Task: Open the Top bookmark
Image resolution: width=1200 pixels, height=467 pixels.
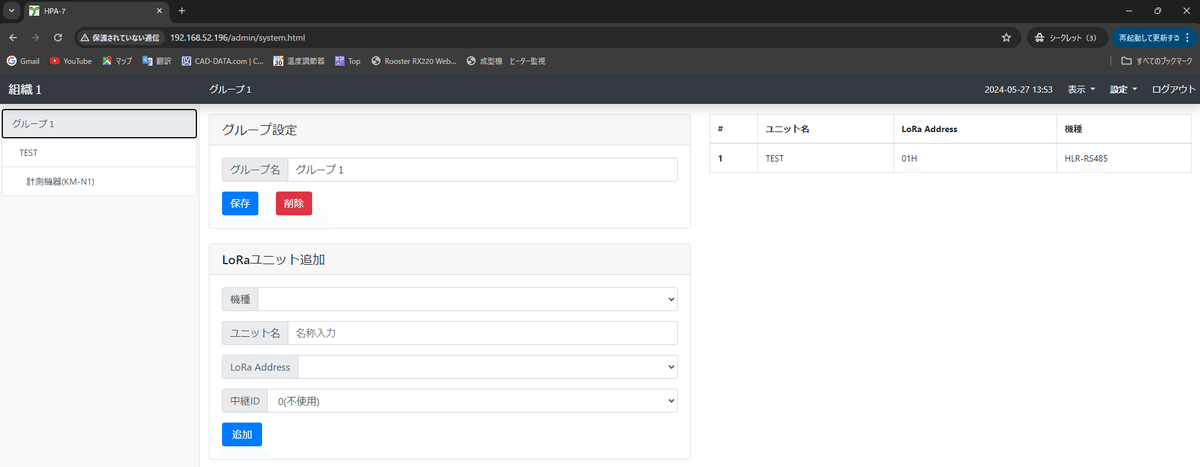Action: [348, 61]
